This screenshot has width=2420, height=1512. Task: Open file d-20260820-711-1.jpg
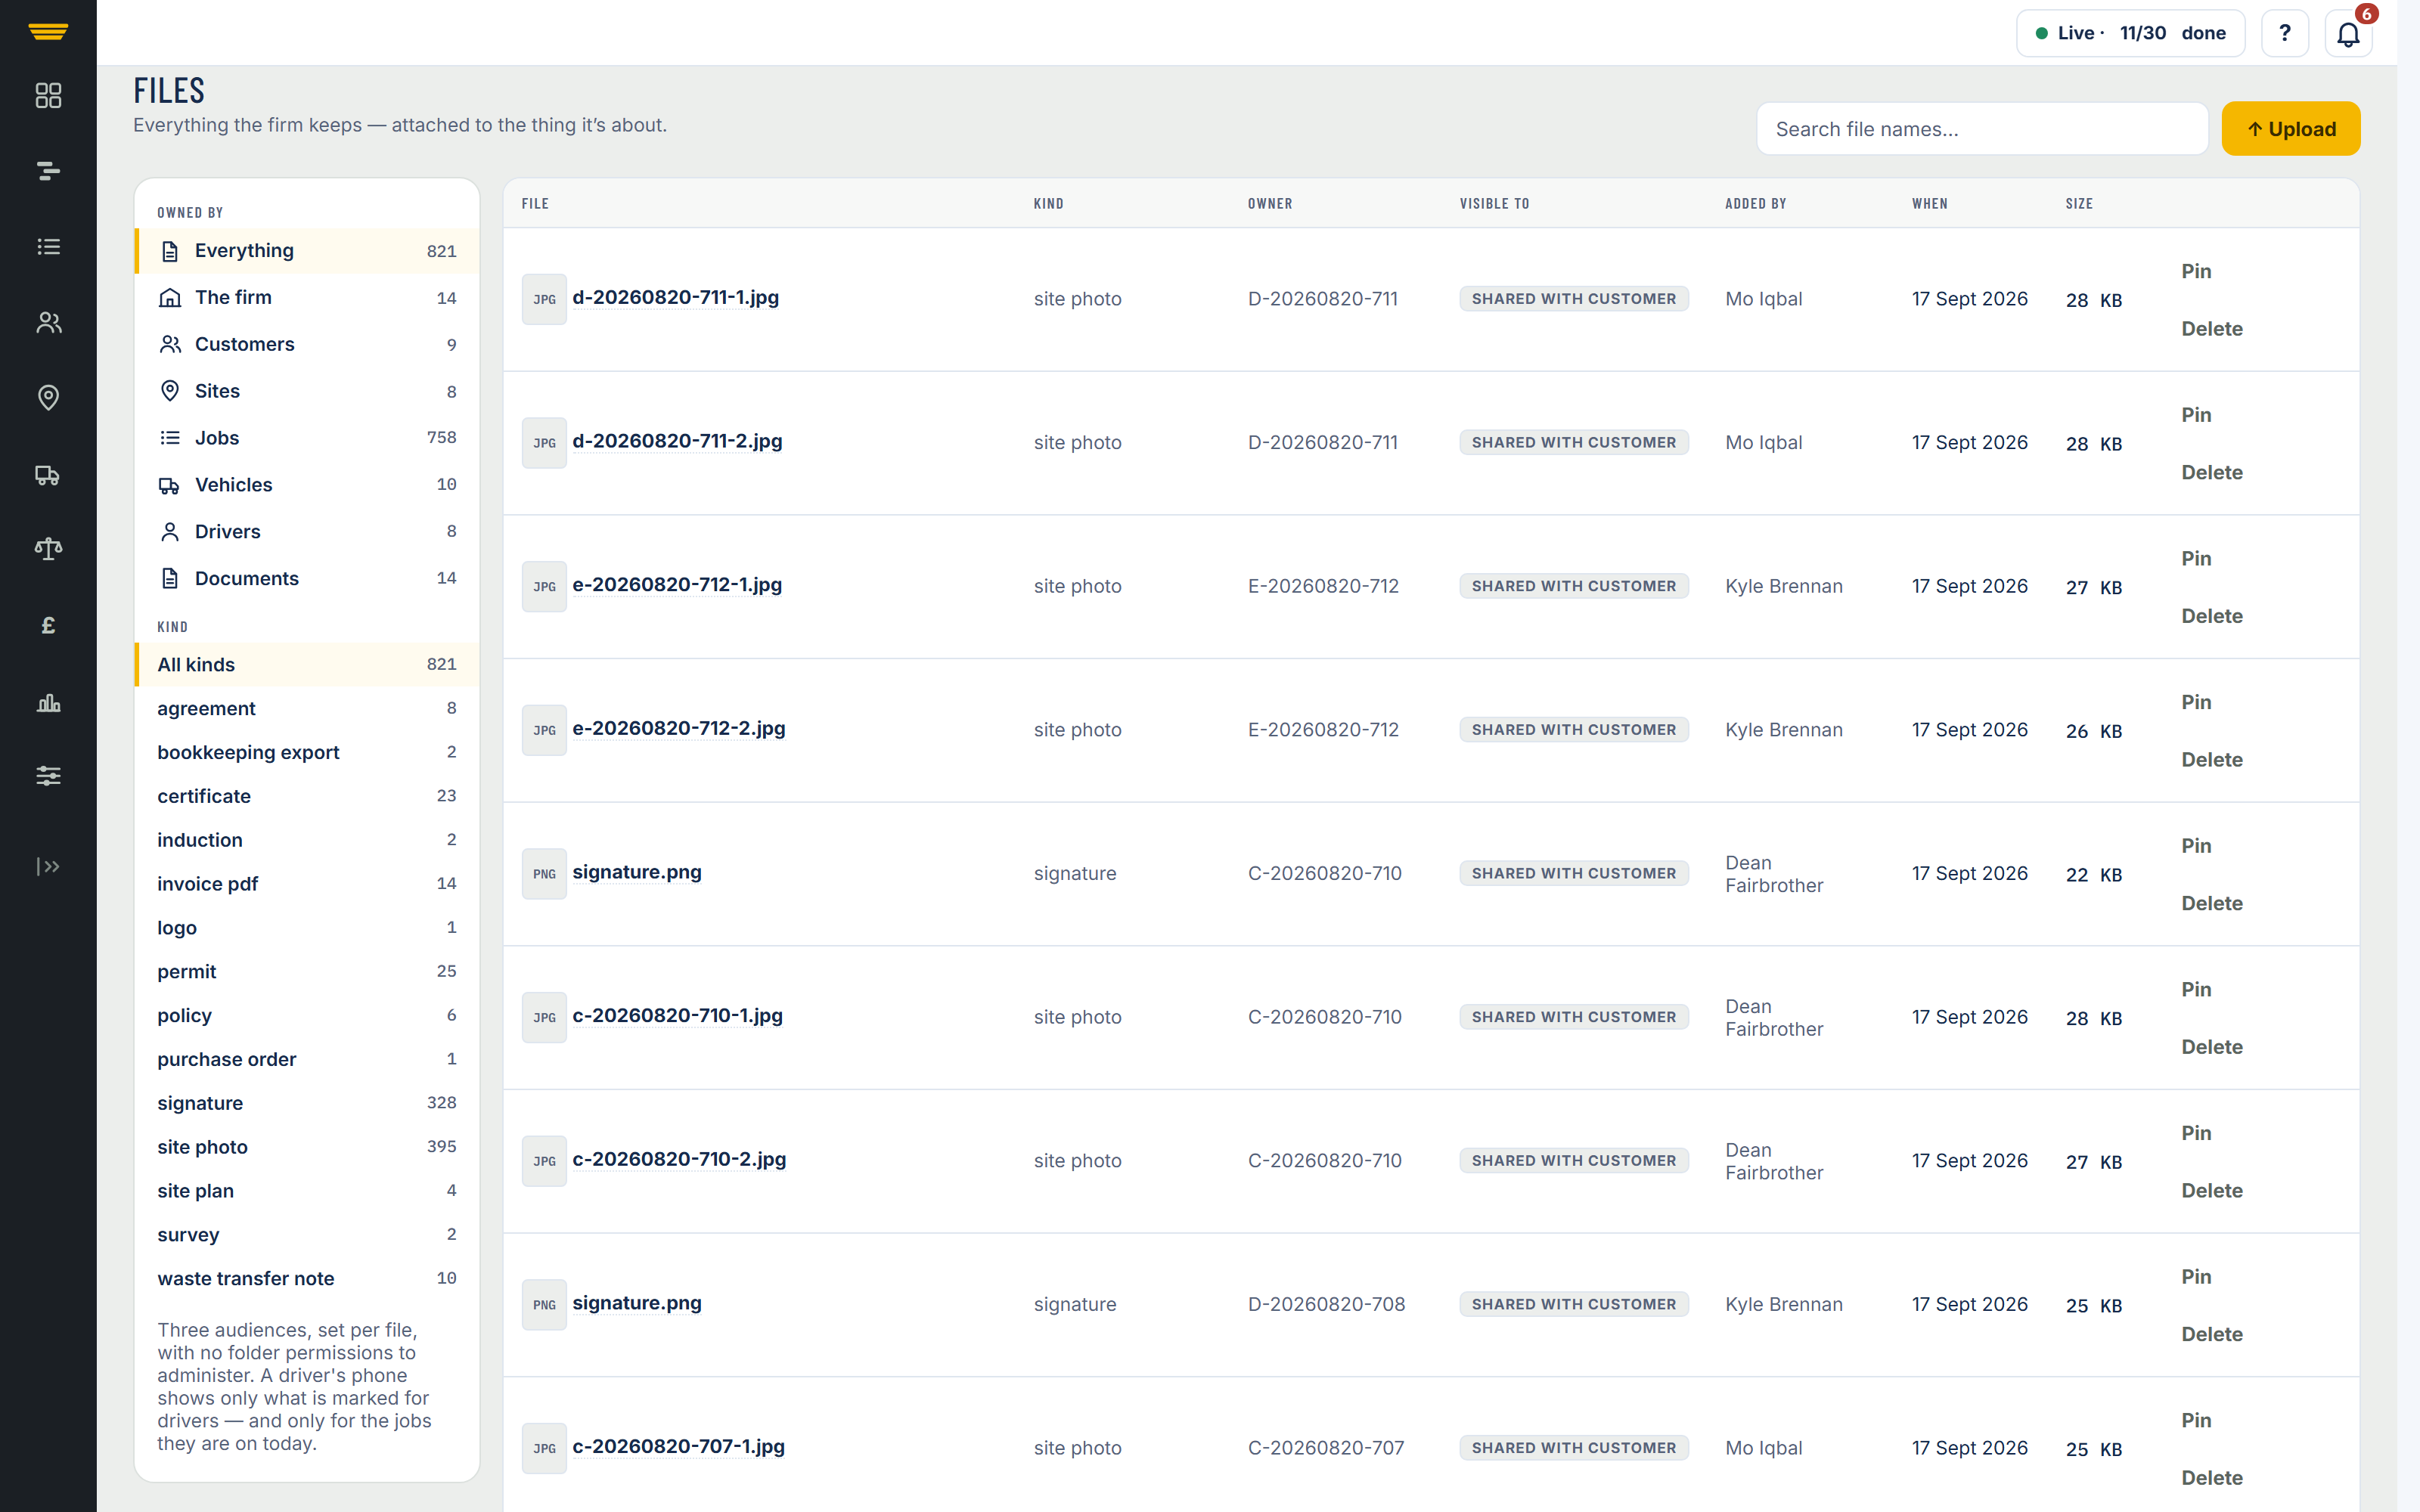tap(675, 298)
